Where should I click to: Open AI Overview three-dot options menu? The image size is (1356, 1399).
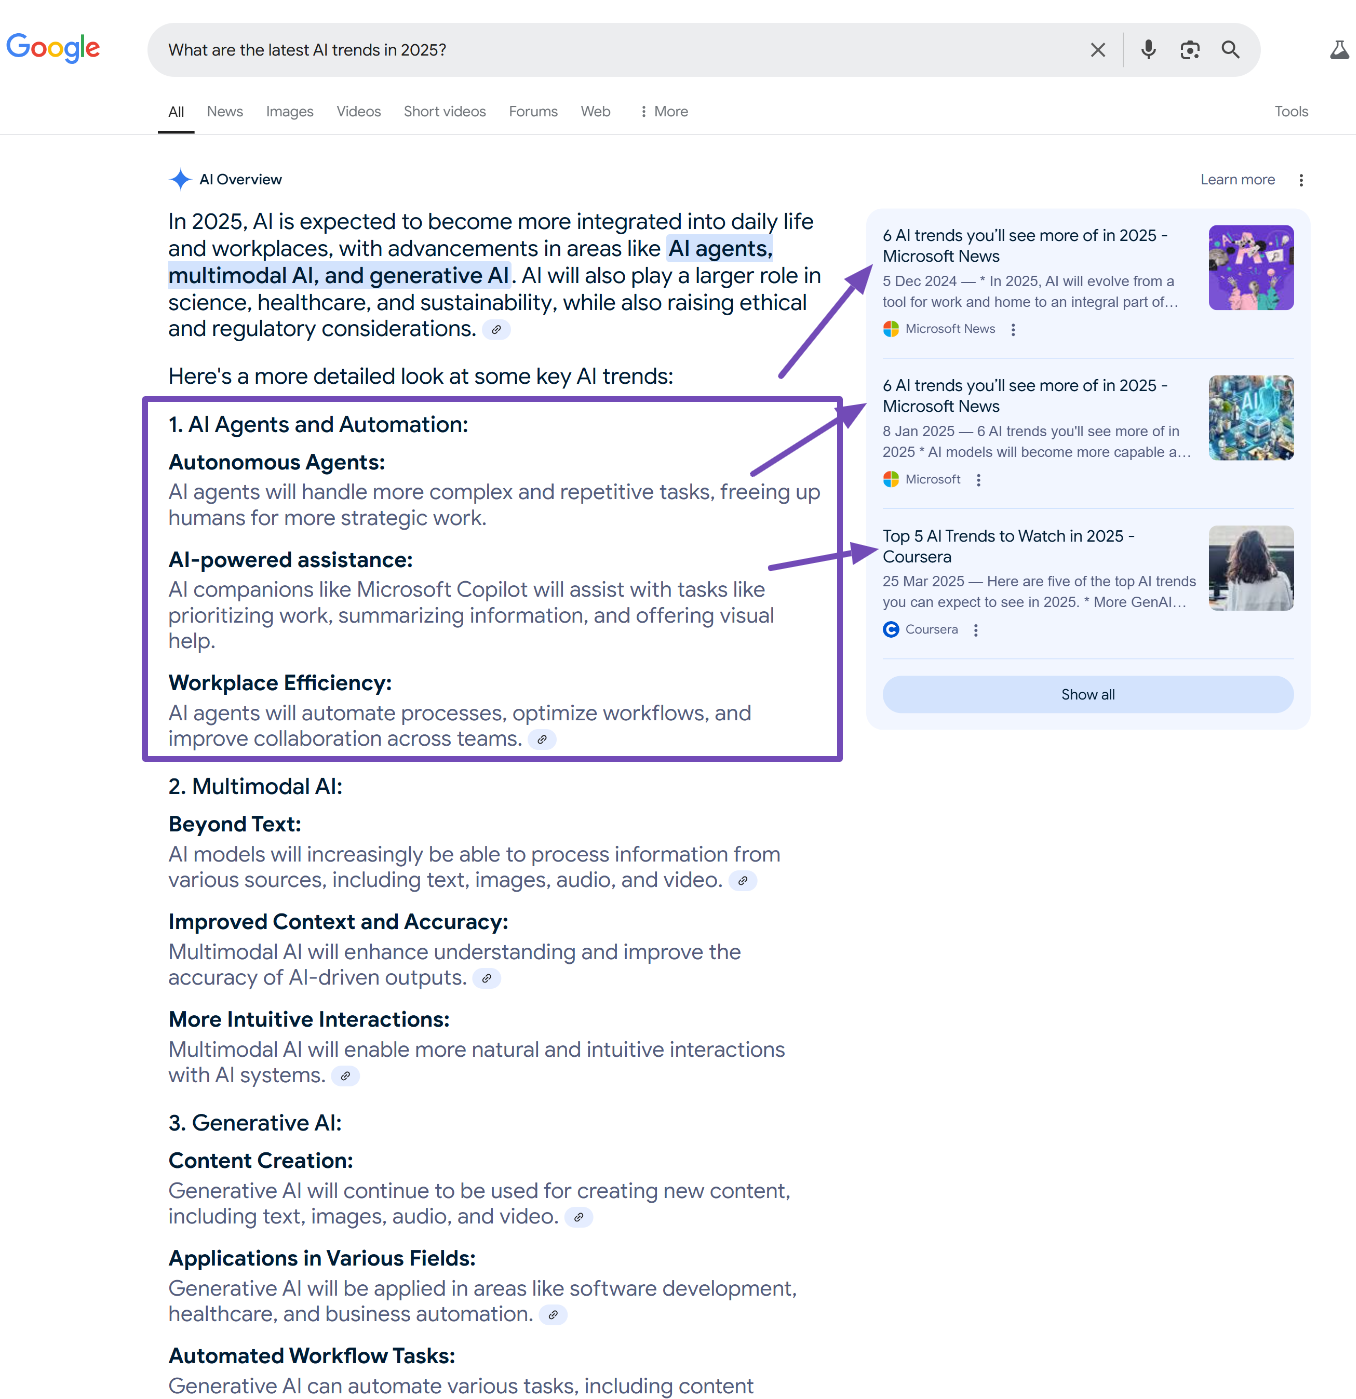(1301, 180)
